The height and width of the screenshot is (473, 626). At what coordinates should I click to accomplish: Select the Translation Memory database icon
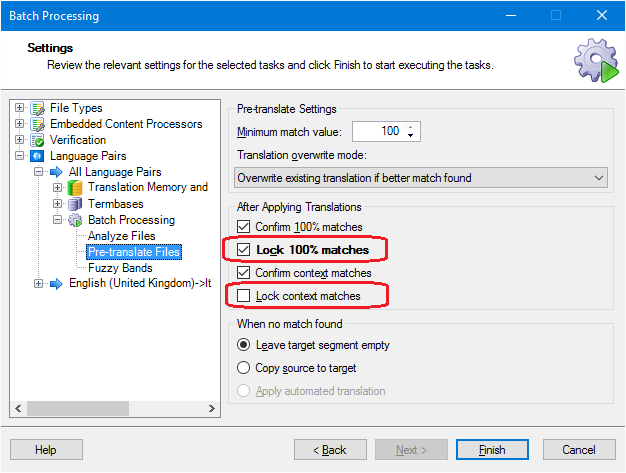pyautogui.click(x=75, y=188)
